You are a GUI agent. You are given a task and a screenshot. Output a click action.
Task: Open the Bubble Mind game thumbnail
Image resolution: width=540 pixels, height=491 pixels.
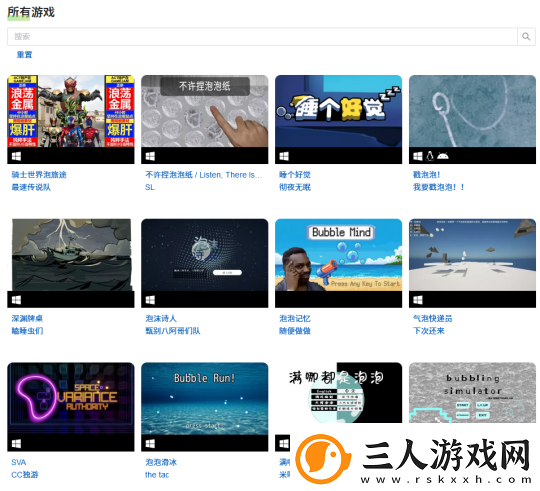click(338, 255)
